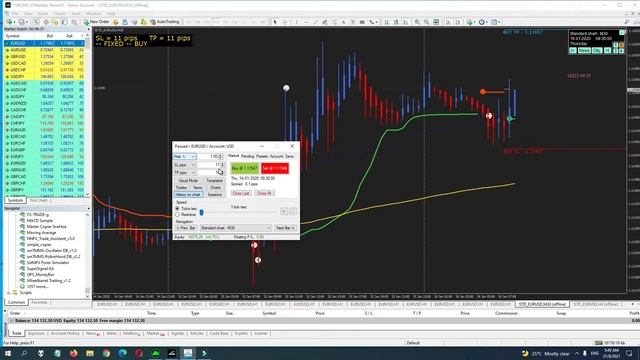
Task: Open the TP pips dropdown
Action: pos(184,173)
